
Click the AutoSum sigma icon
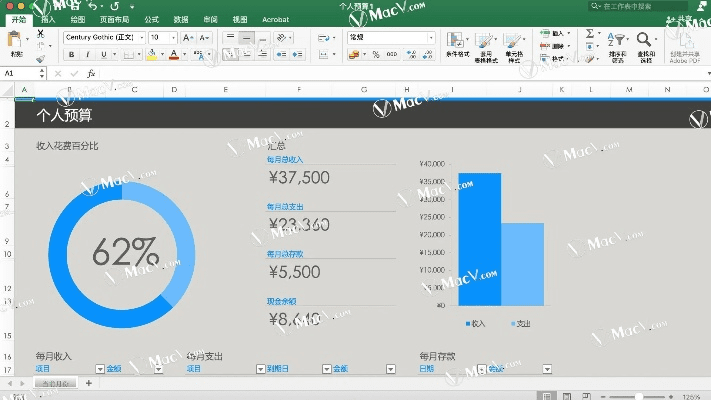tap(590, 33)
